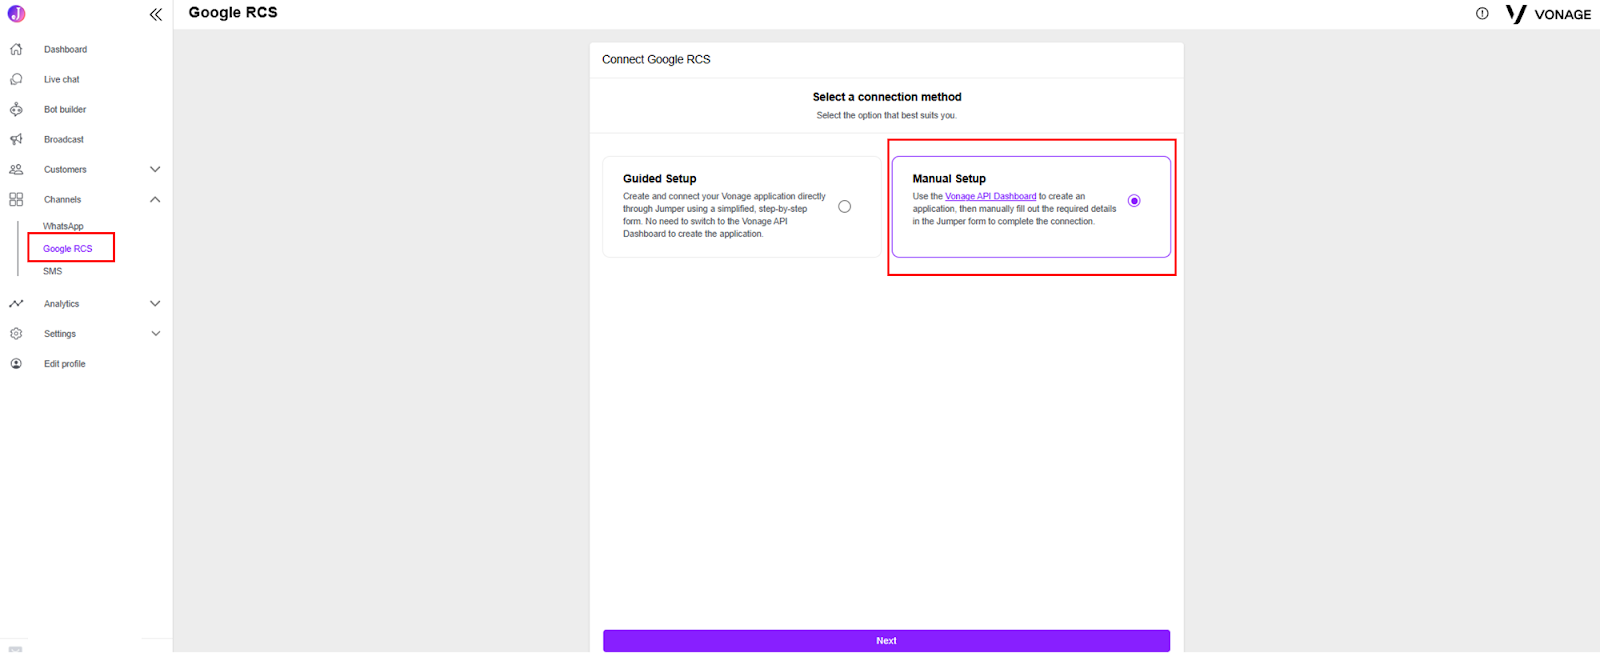Open the Edit profile menu item
1600x657 pixels.
click(65, 363)
